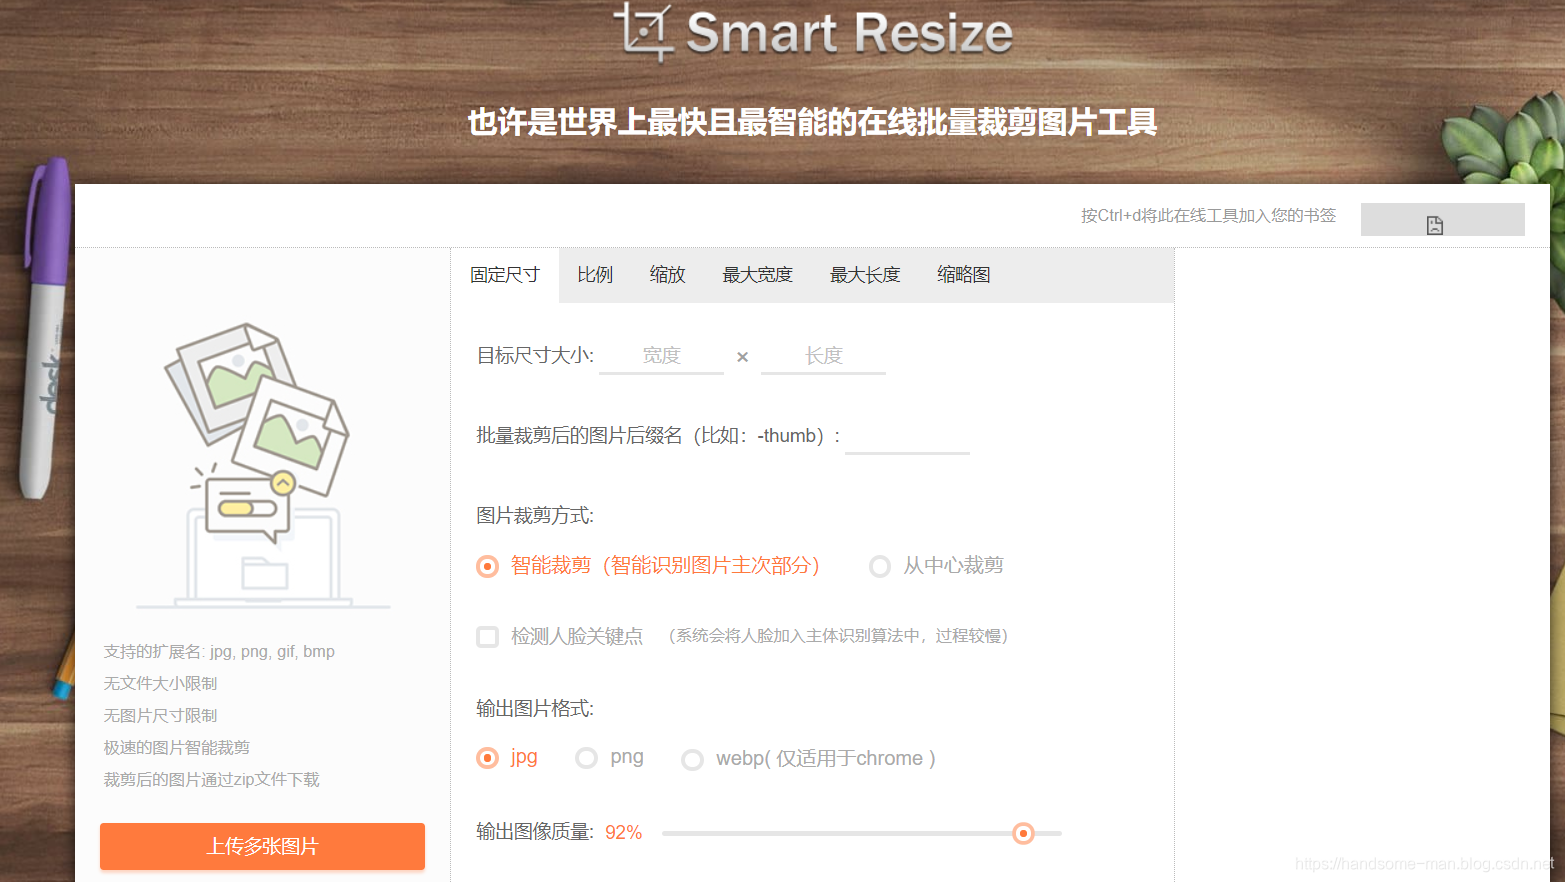
Task: Open the 最大长度 tab
Action: point(865,275)
